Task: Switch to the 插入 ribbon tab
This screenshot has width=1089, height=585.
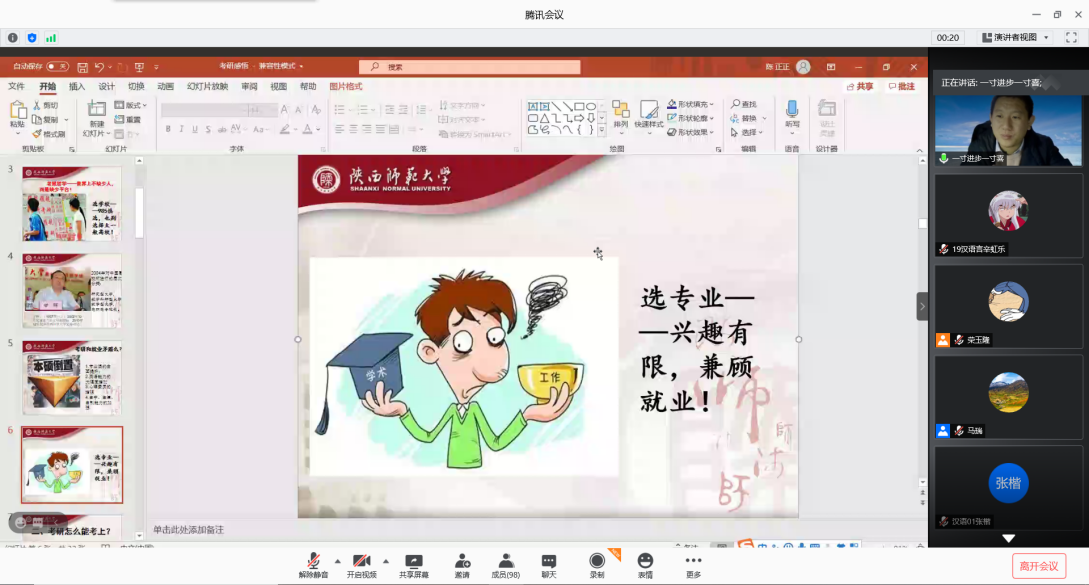Action: pyautogui.click(x=77, y=87)
